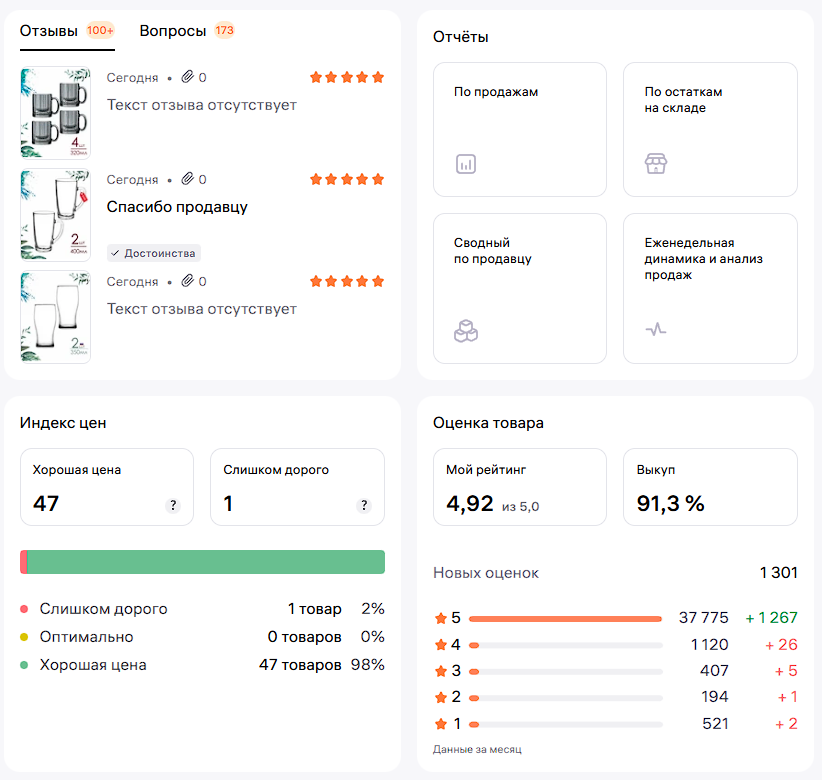Image resolution: width=822 pixels, height=780 pixels.
Task: Open the Сводный по продавцу report
Action: [x=519, y=288]
